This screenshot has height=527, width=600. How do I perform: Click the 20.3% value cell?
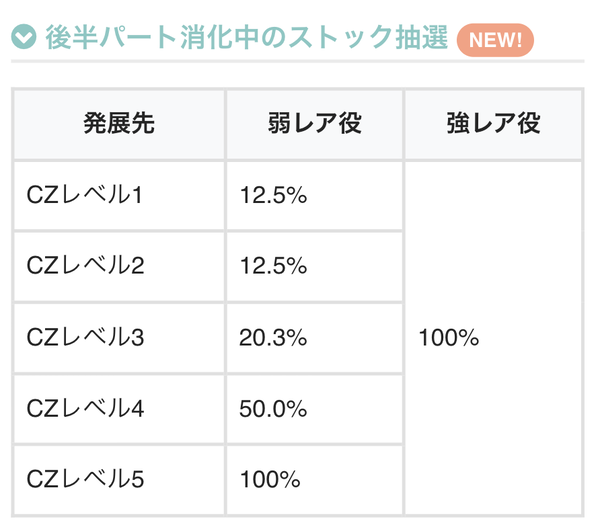point(315,338)
